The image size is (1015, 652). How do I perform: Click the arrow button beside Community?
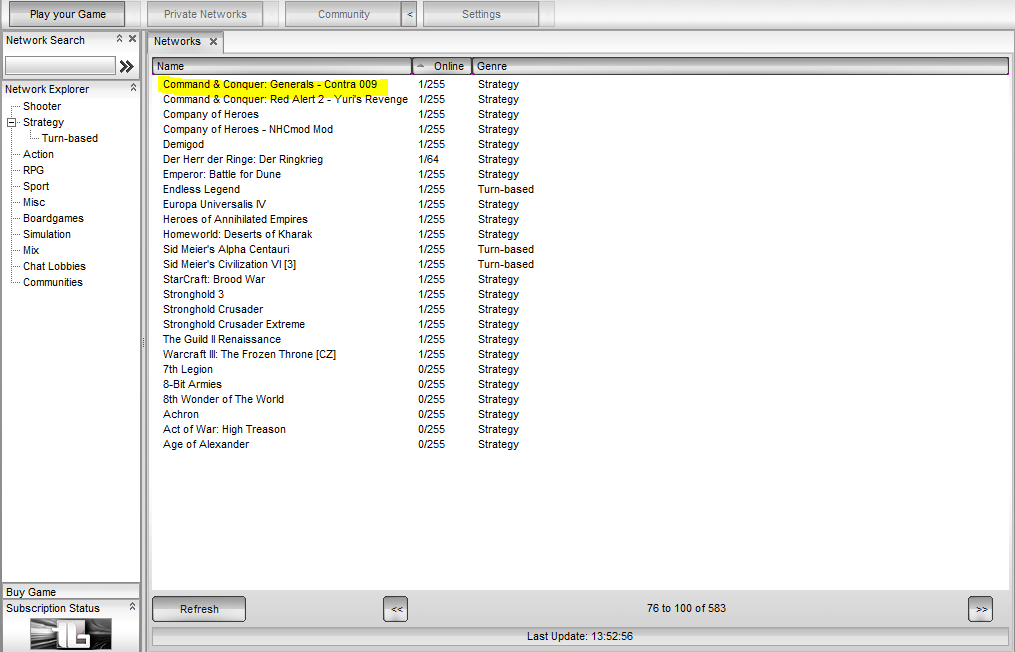click(x=409, y=14)
